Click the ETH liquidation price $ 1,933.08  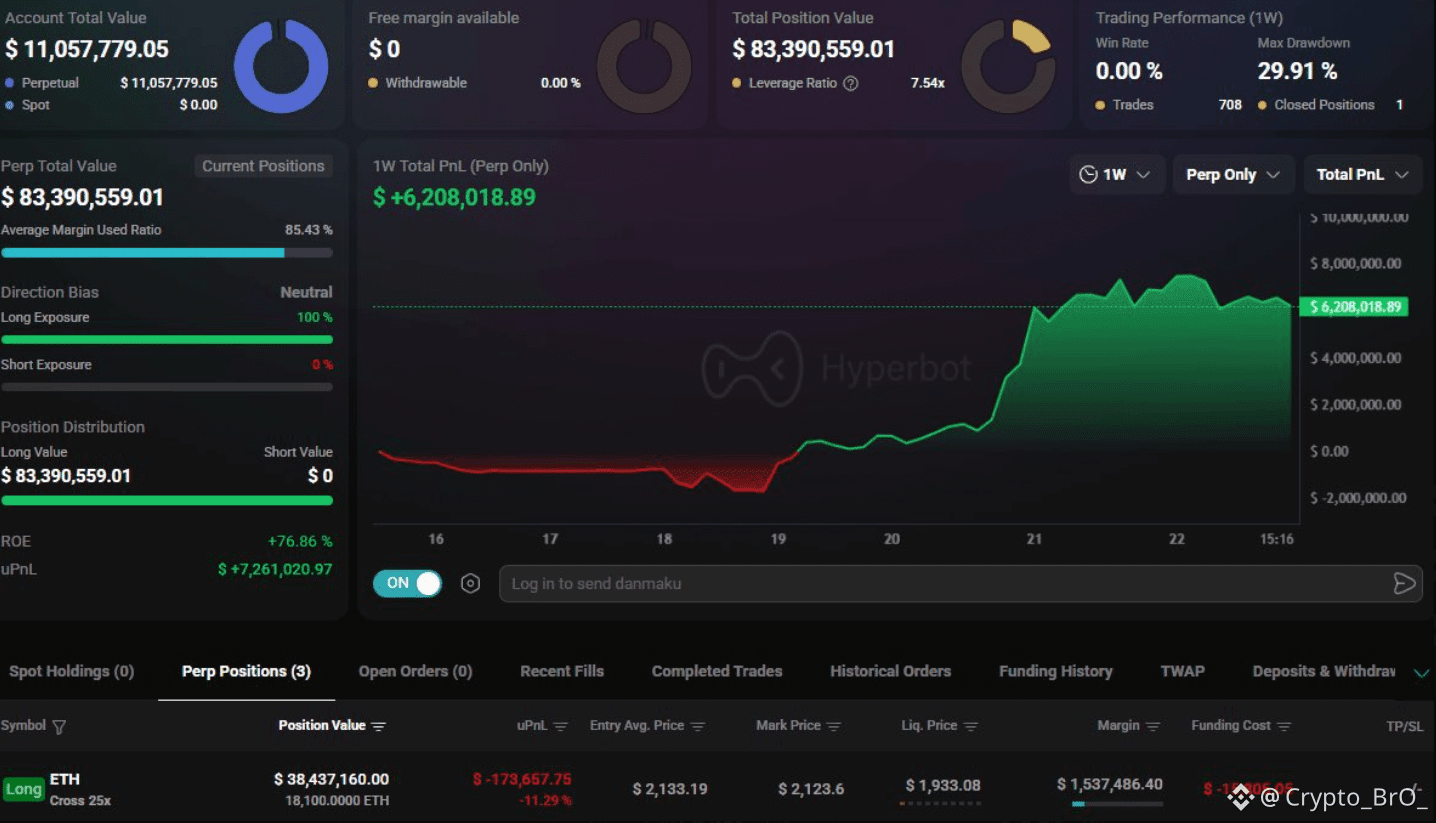click(943, 785)
